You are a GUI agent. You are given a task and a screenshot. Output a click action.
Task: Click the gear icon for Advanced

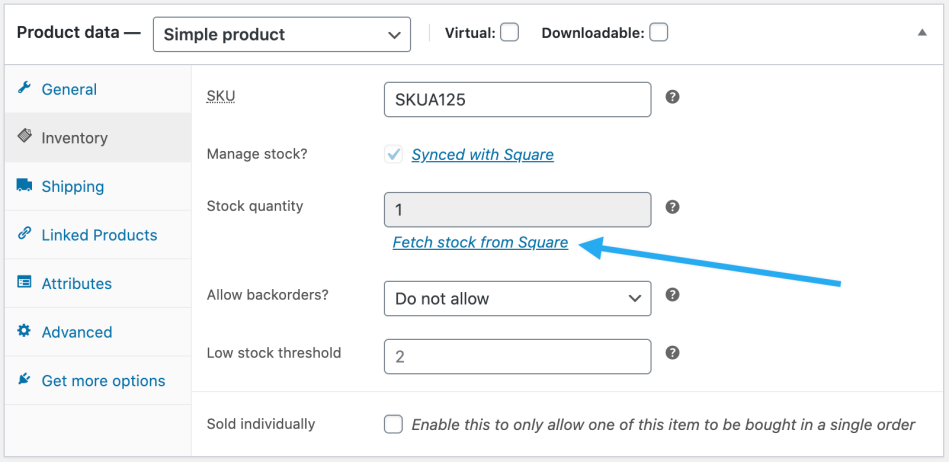25,331
